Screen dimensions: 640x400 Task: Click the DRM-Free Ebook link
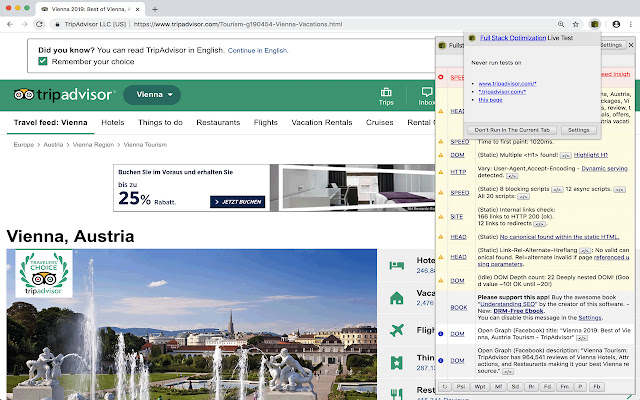(x=518, y=311)
